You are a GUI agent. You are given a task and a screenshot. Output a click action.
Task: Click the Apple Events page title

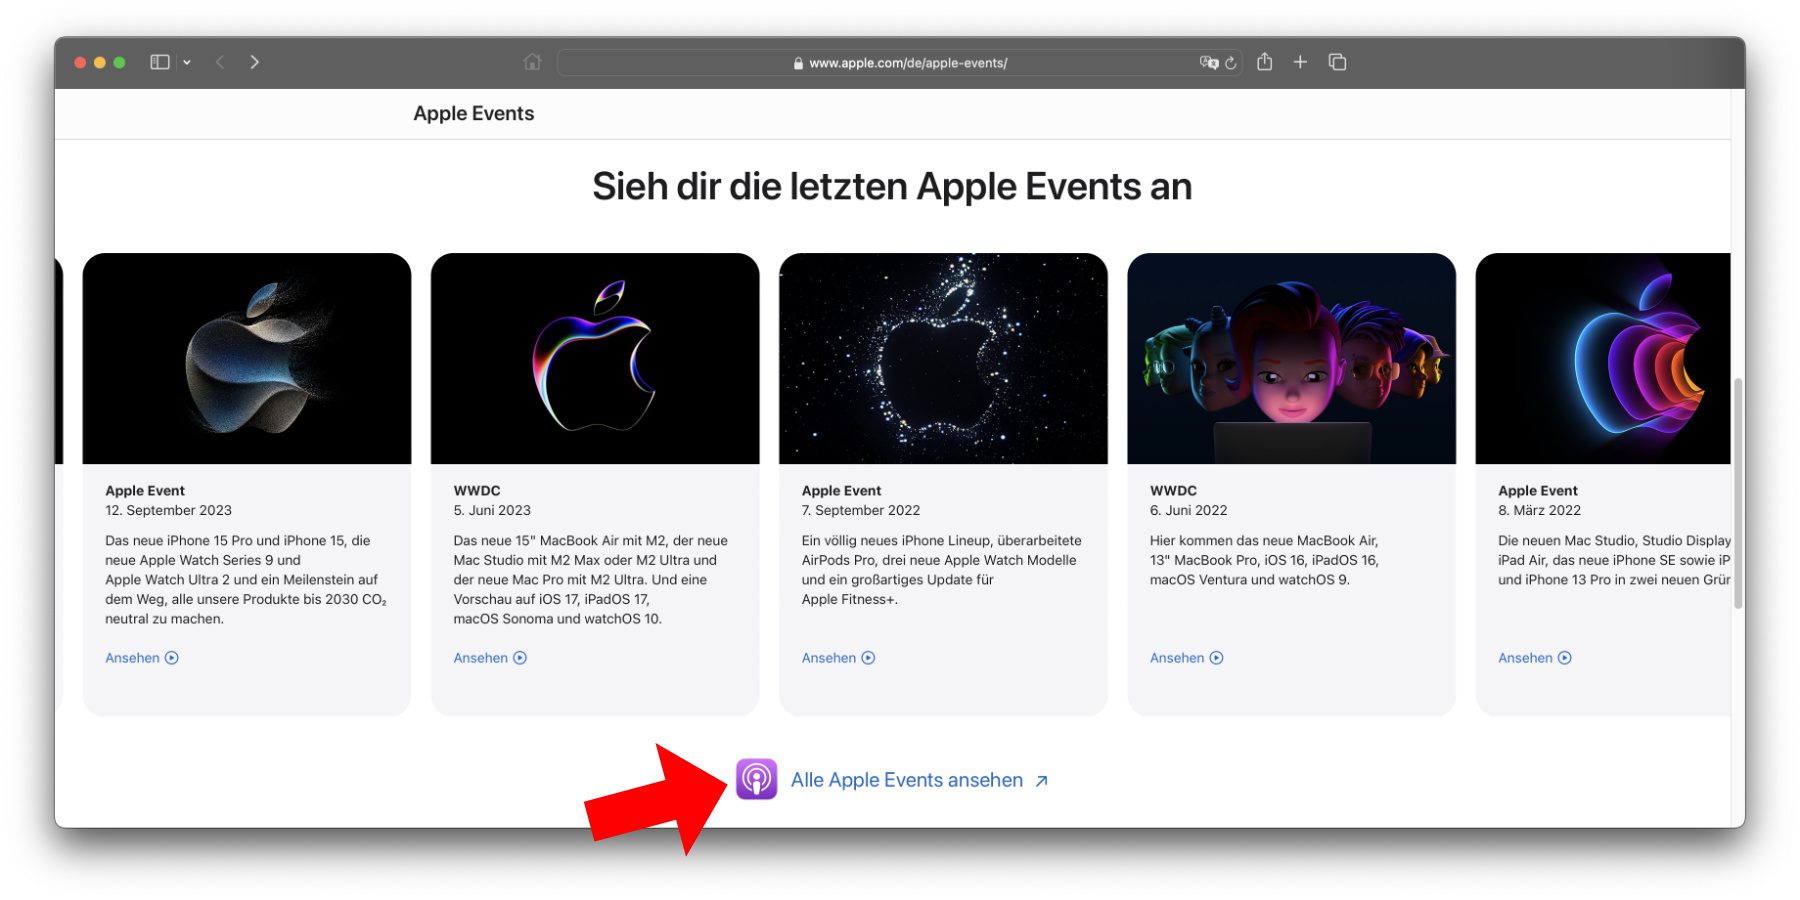pyautogui.click(x=473, y=114)
